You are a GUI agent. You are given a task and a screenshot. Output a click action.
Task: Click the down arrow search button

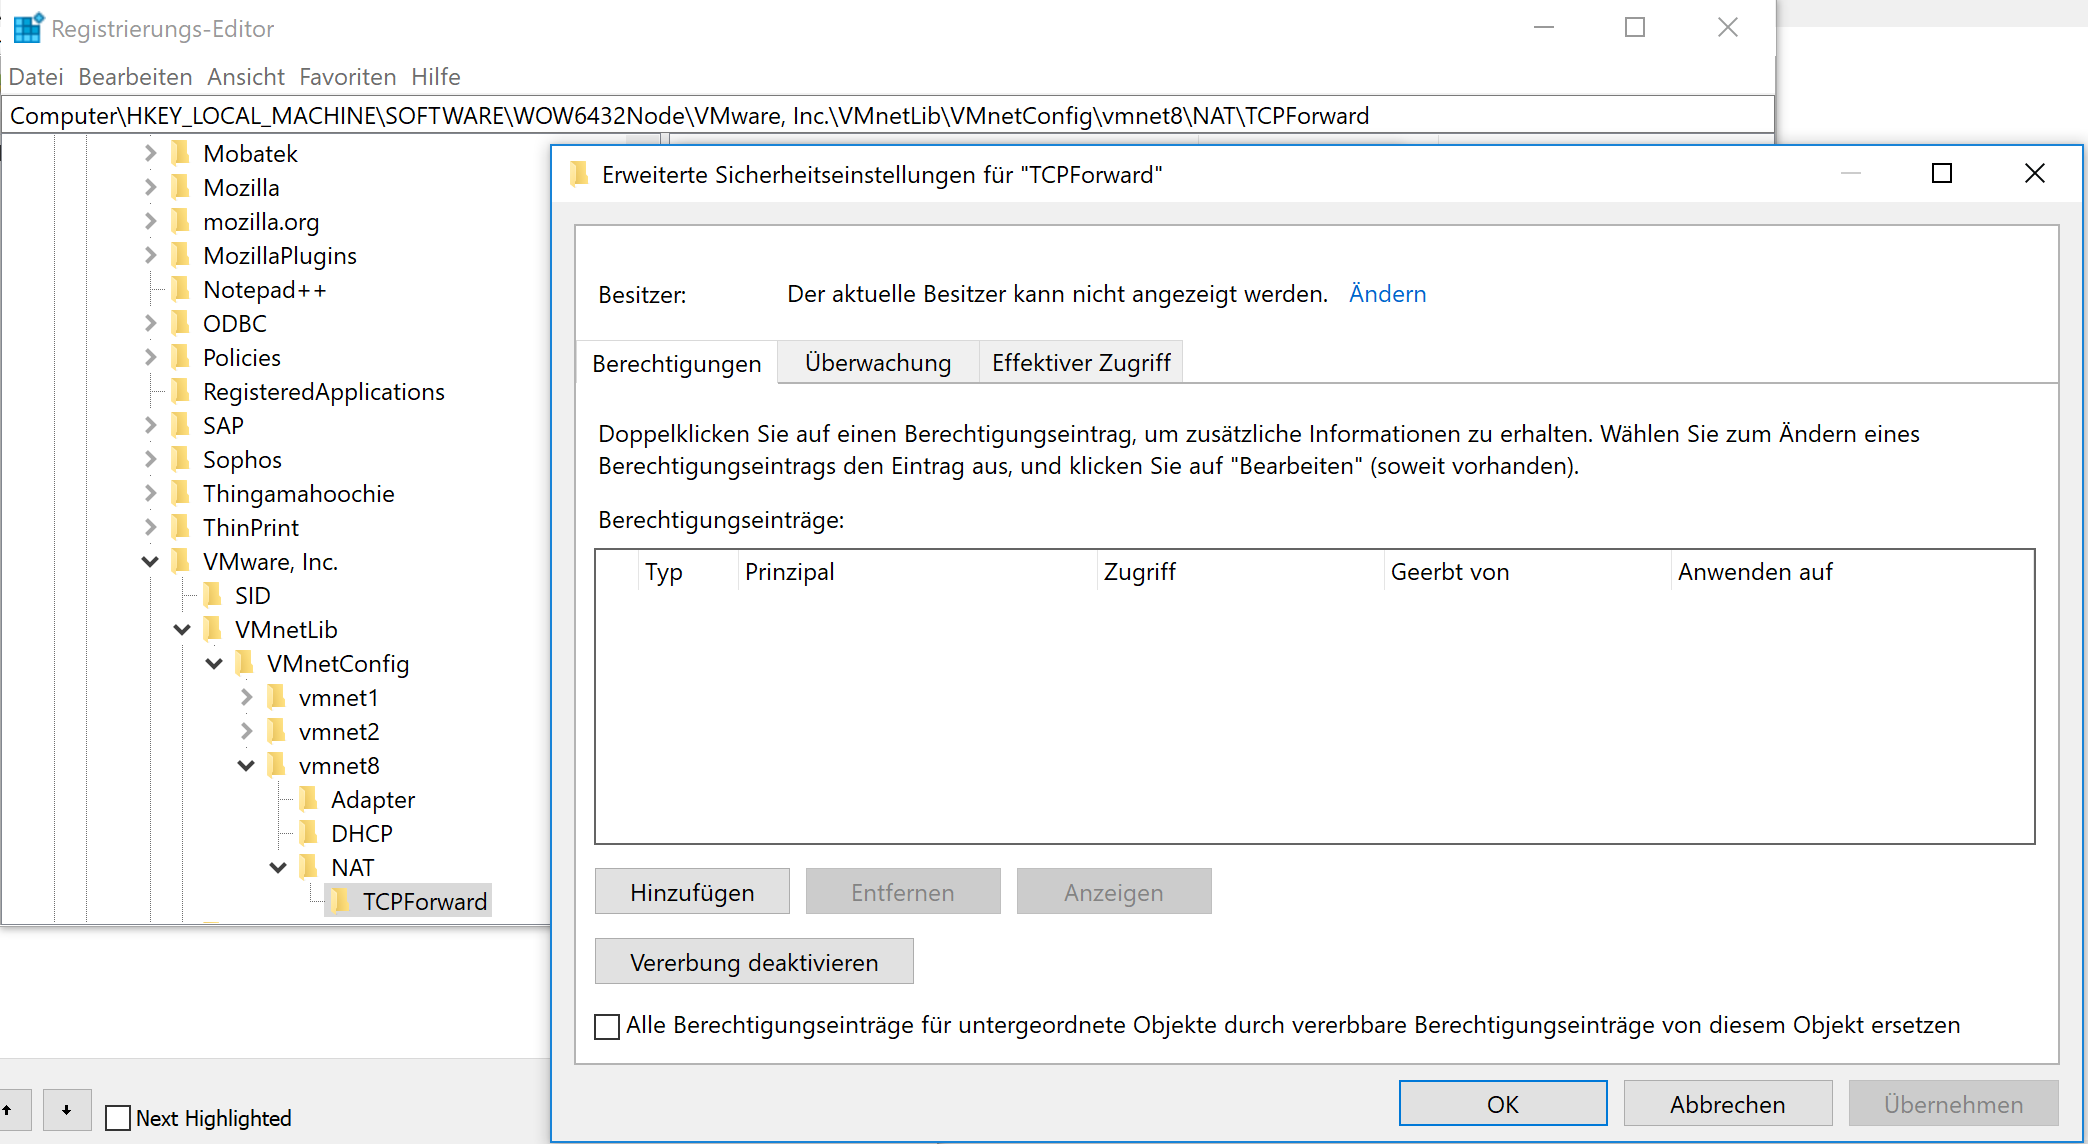click(x=66, y=1110)
